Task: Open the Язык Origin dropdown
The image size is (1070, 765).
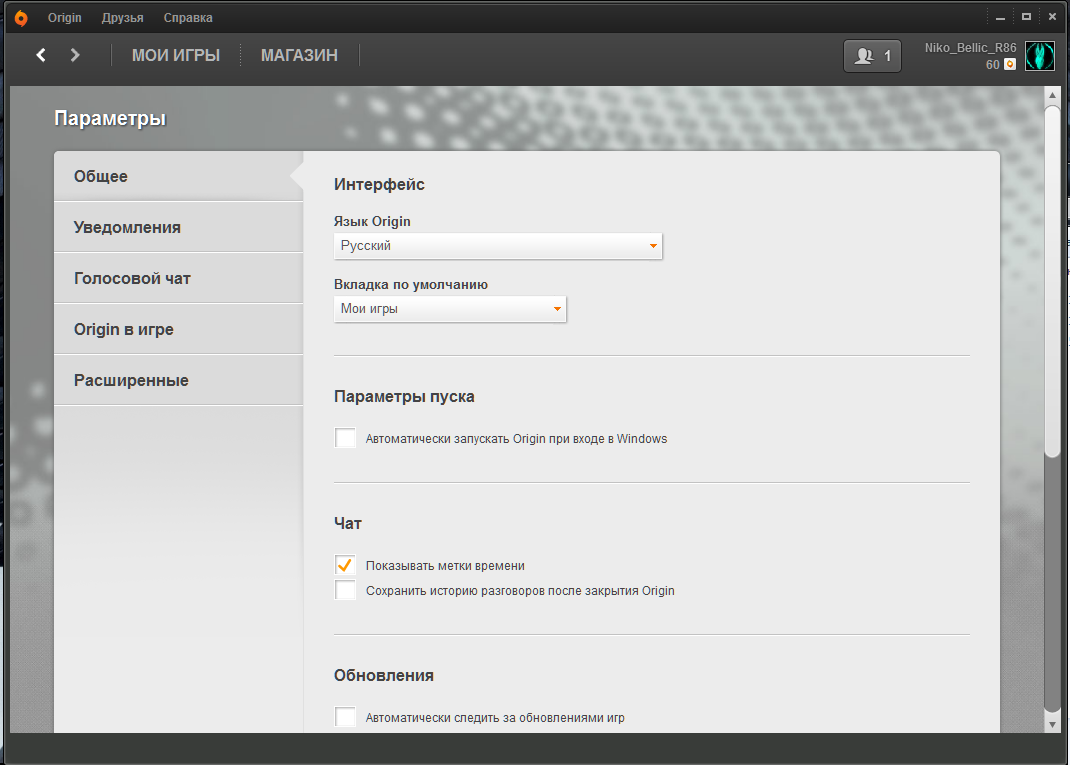Action: 498,246
